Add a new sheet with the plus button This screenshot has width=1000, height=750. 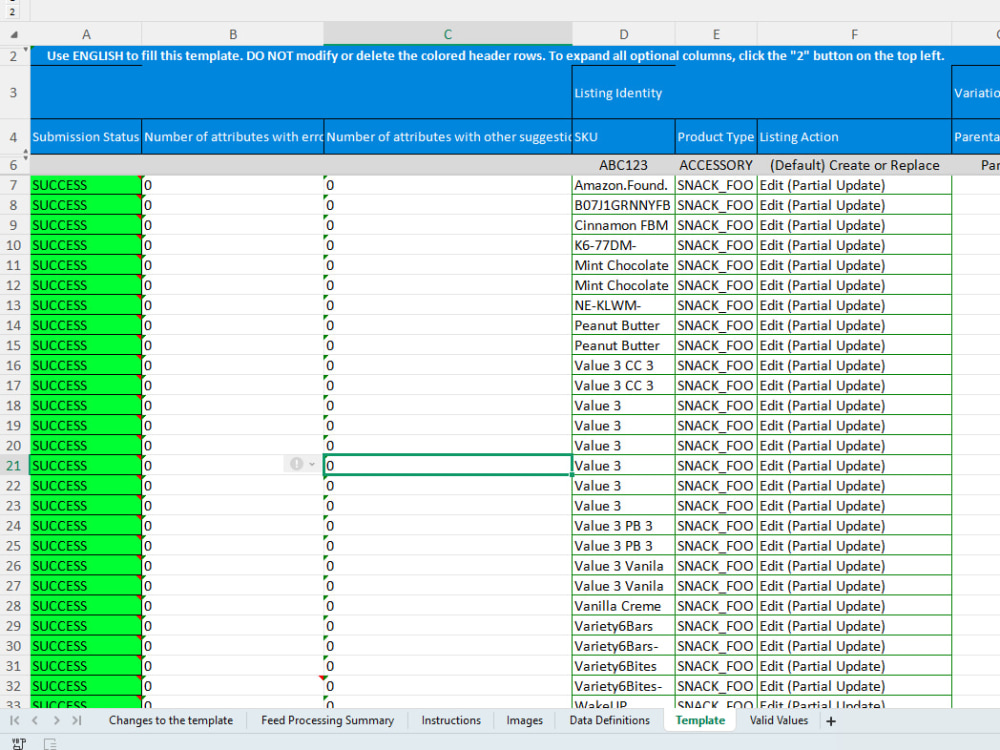coord(830,721)
